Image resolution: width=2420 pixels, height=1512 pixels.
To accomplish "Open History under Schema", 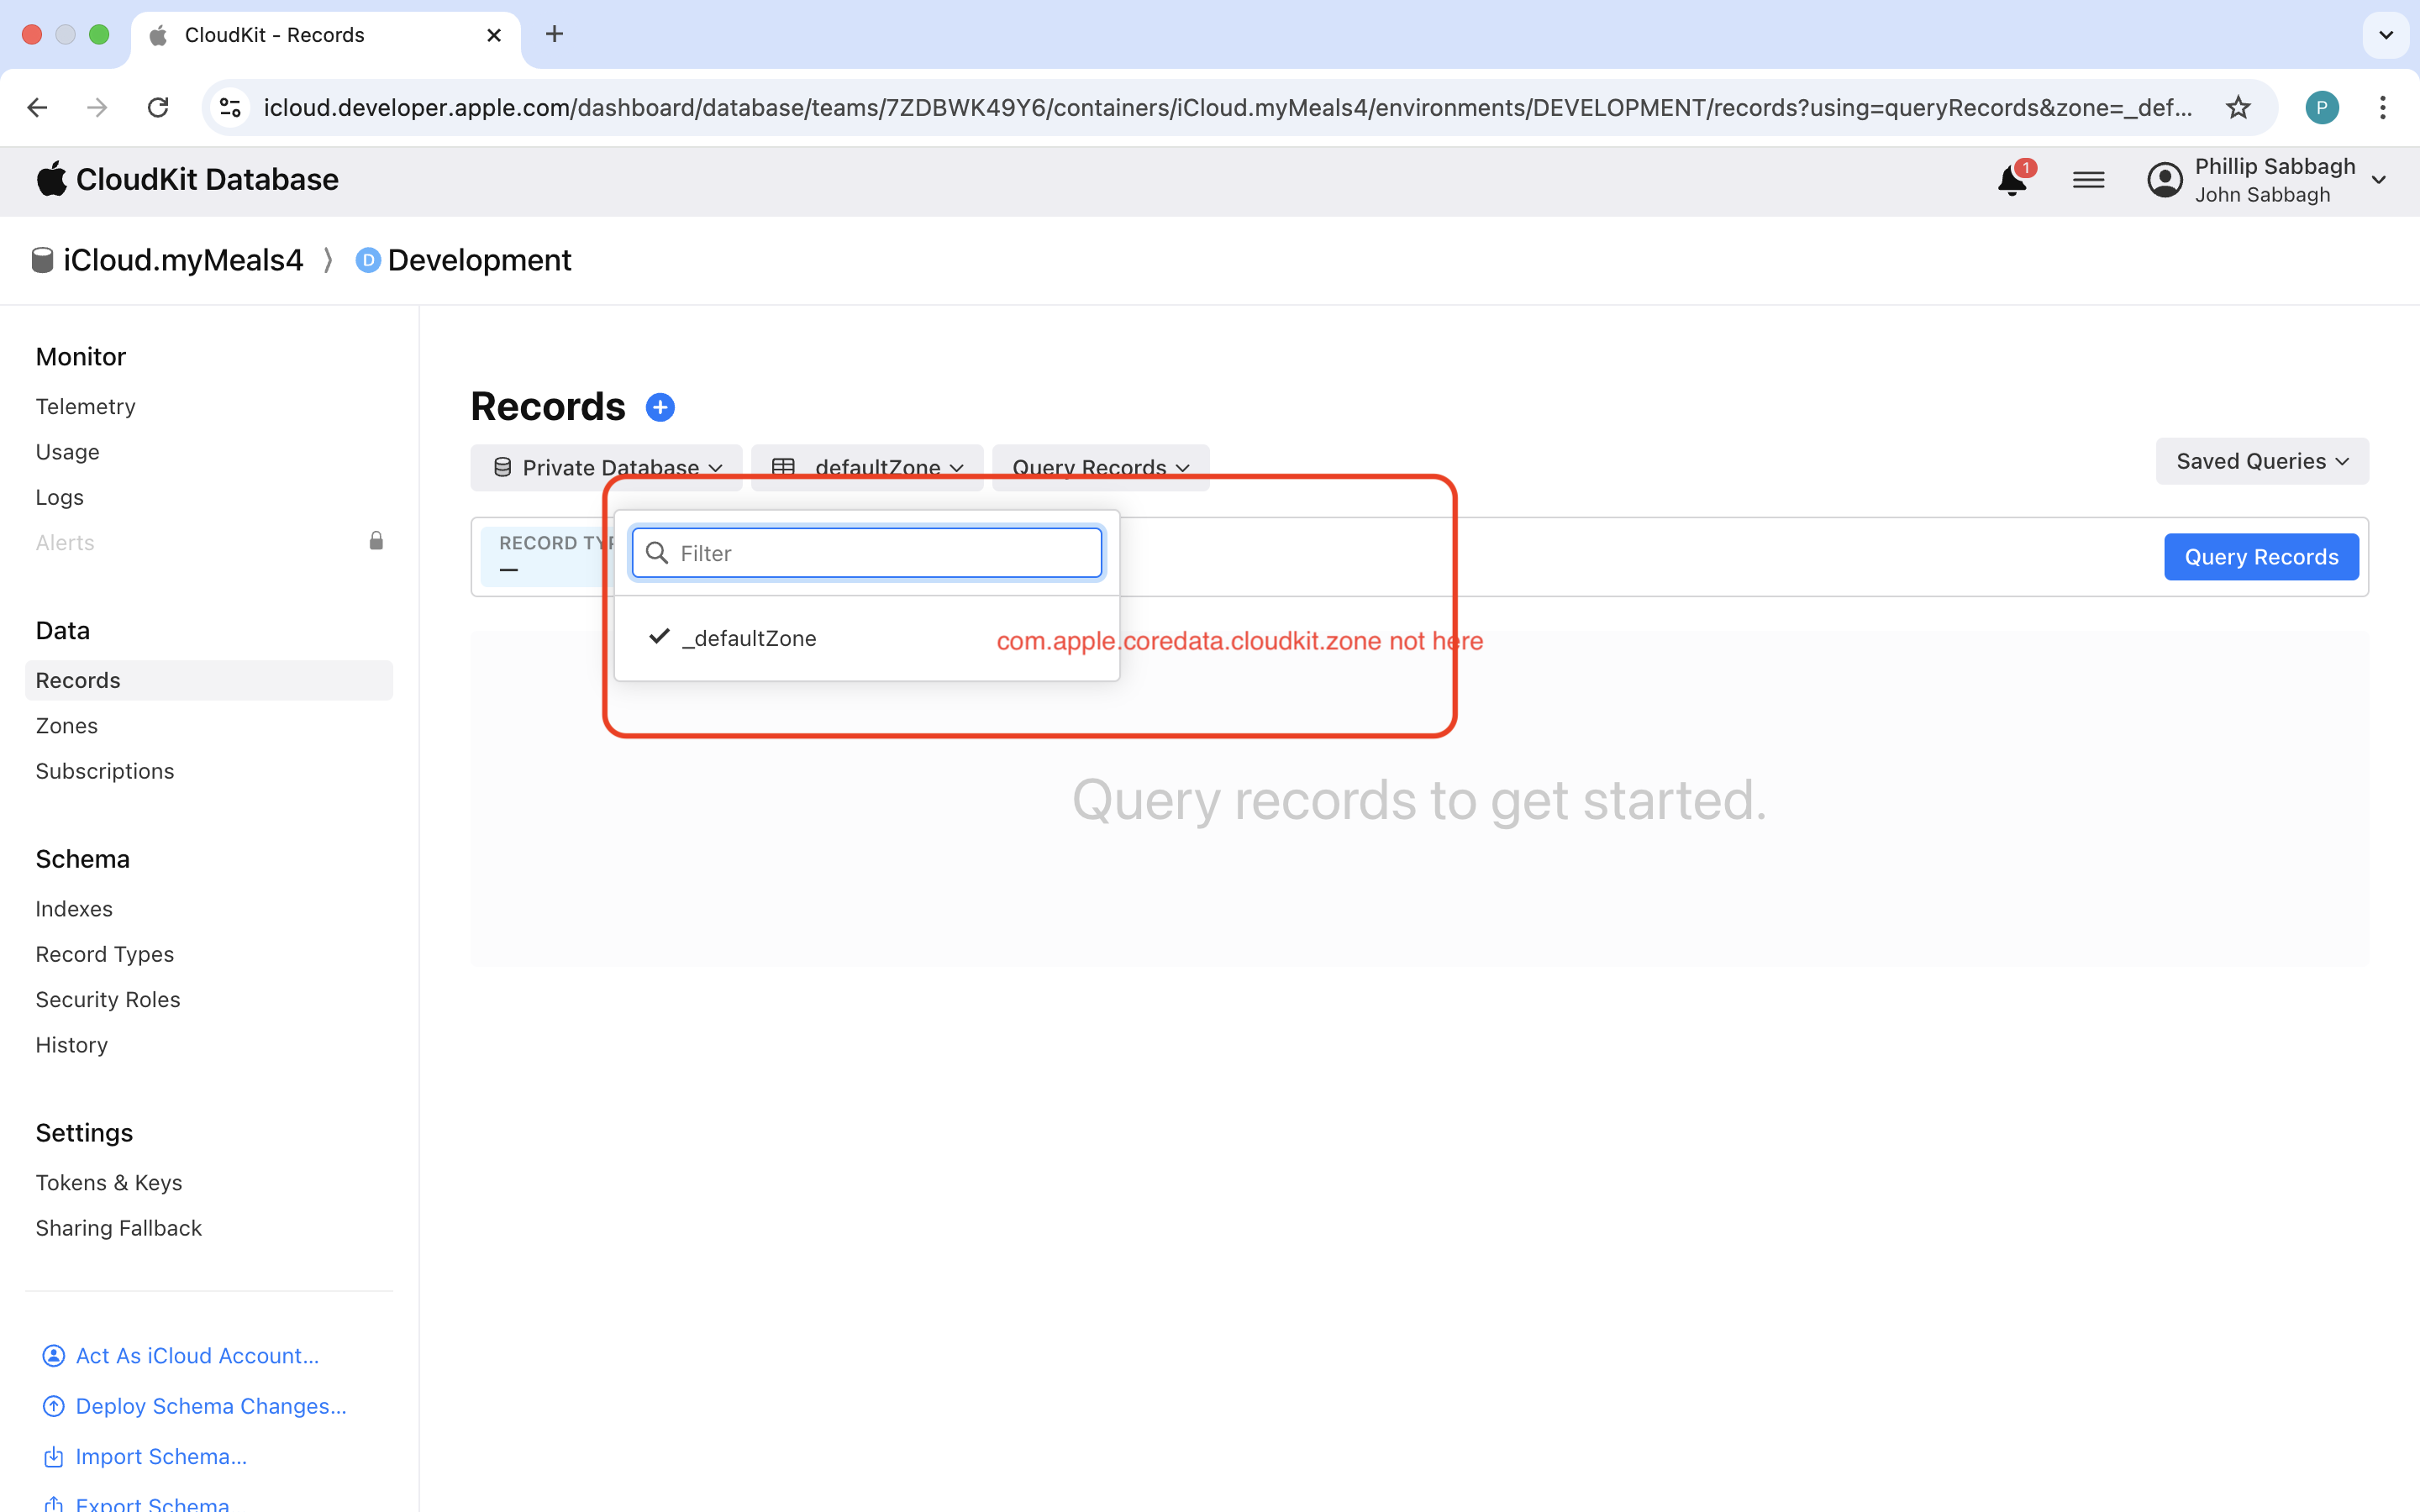I will [72, 1044].
